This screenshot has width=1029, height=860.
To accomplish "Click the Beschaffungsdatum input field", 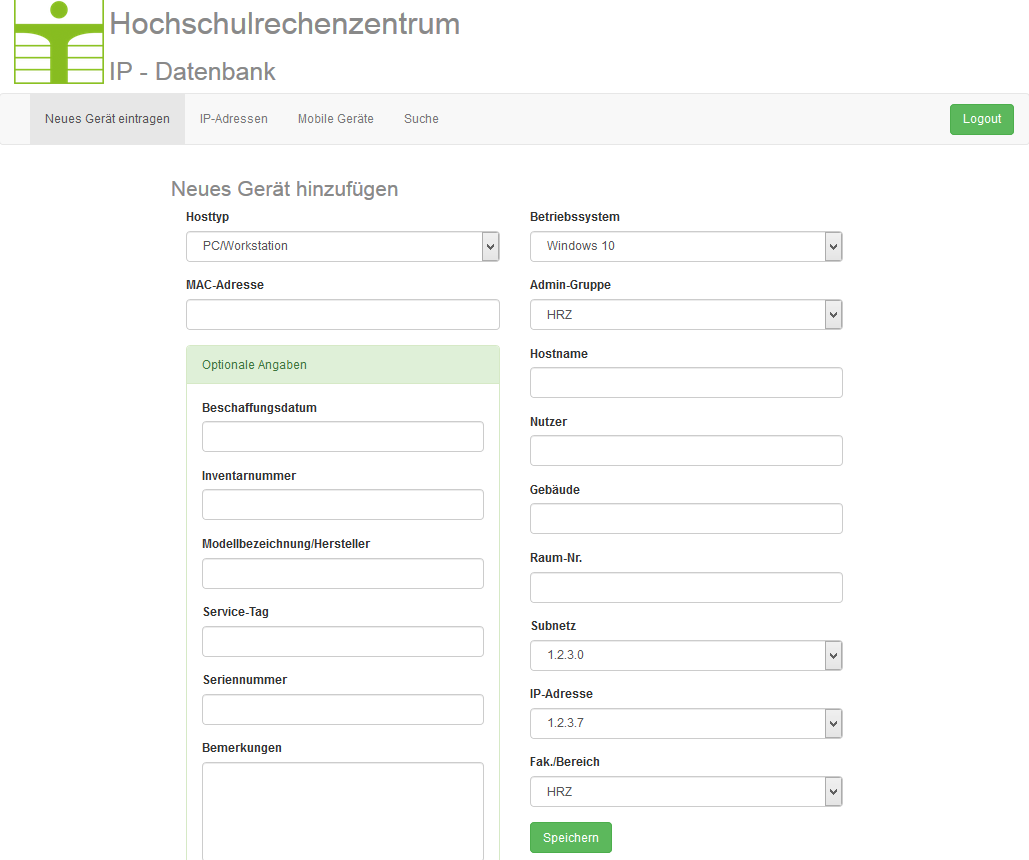I will pos(343,437).
